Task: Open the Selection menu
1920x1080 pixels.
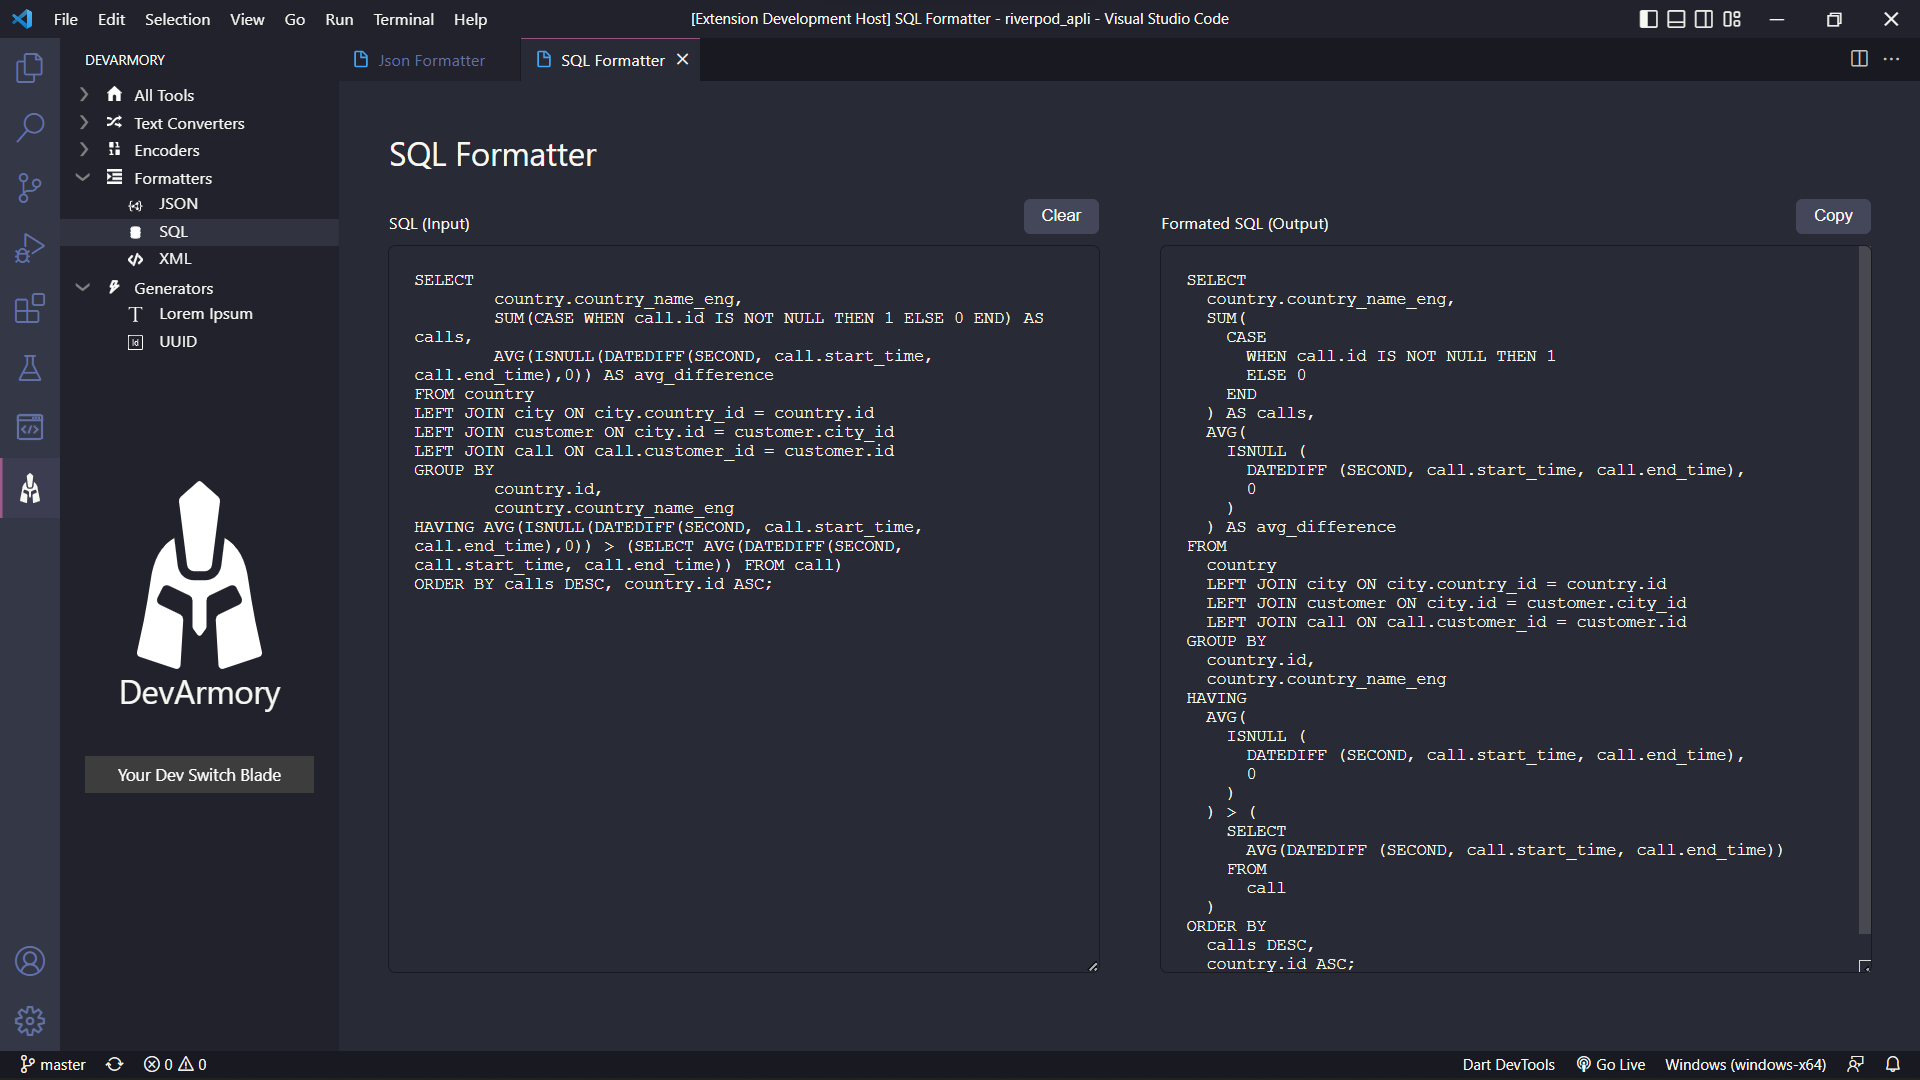Action: pos(177,19)
